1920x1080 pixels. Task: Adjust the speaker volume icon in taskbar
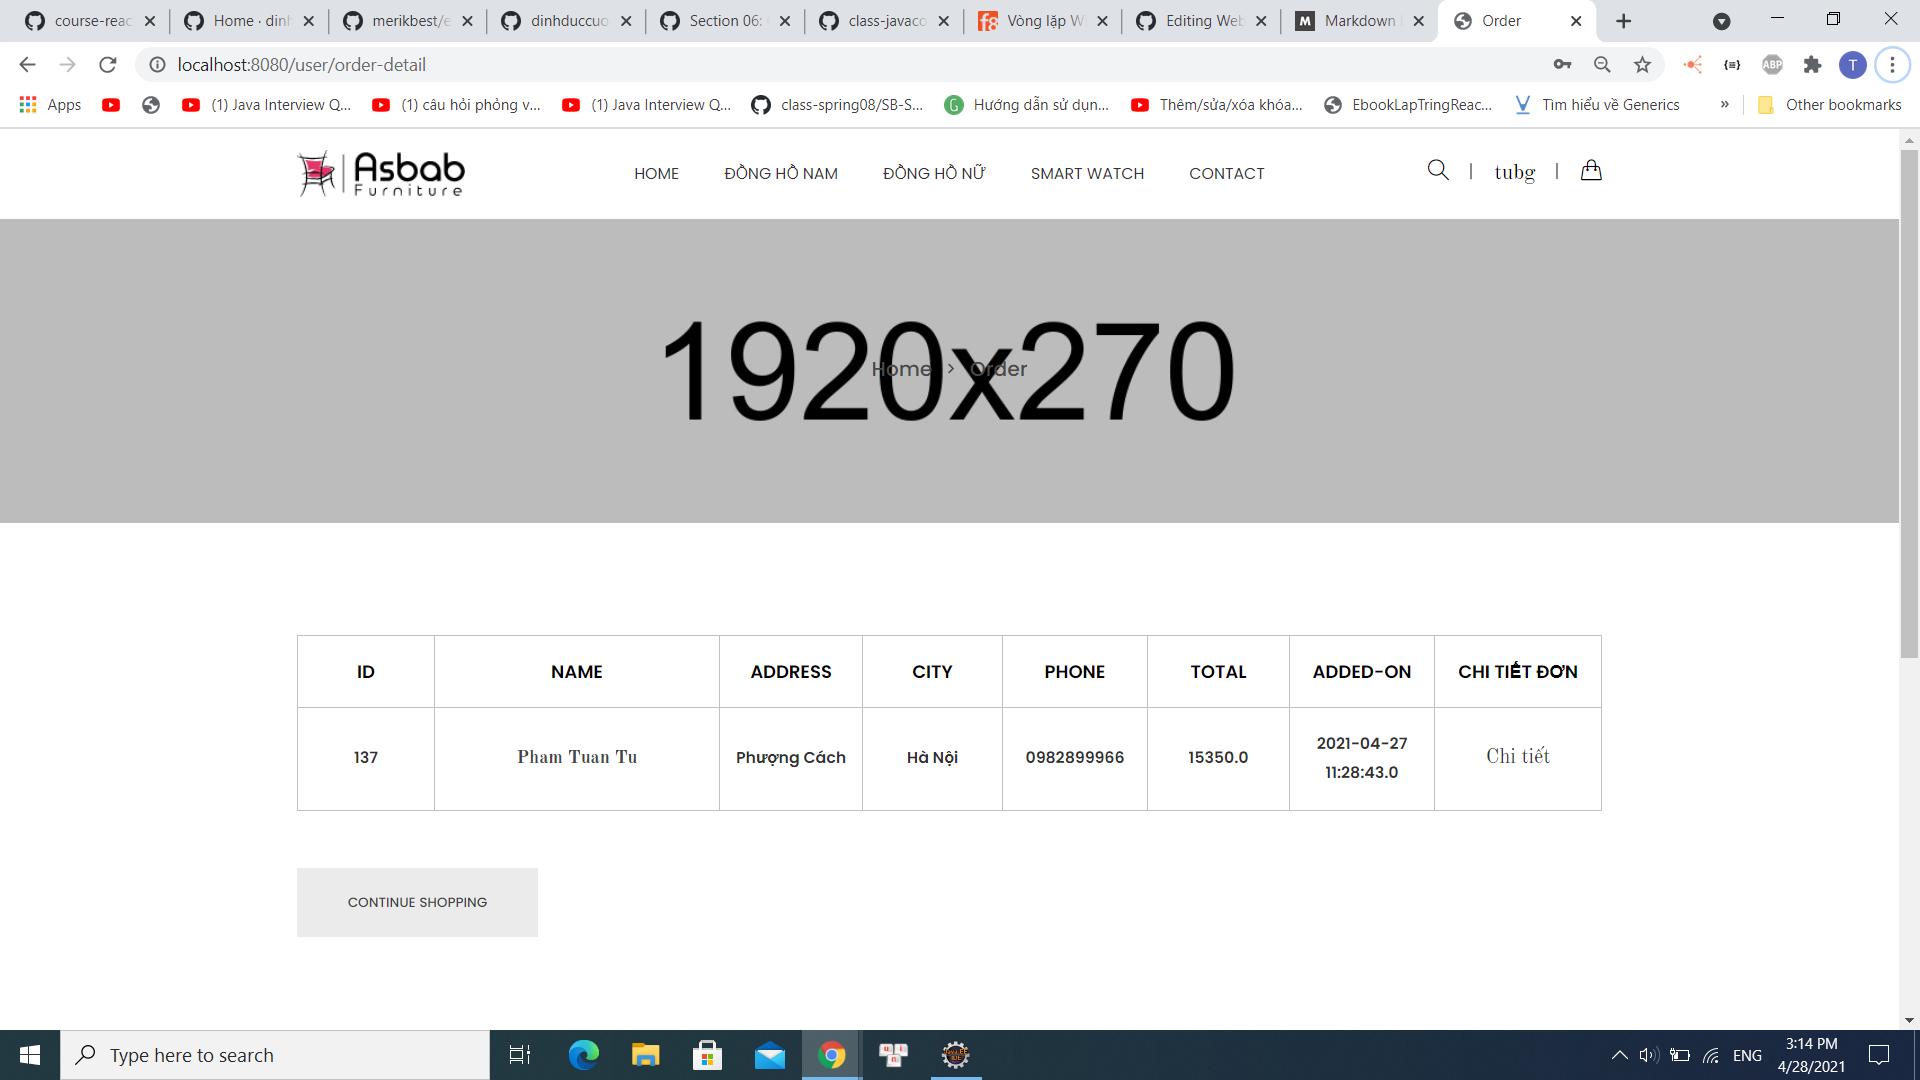click(1650, 1054)
